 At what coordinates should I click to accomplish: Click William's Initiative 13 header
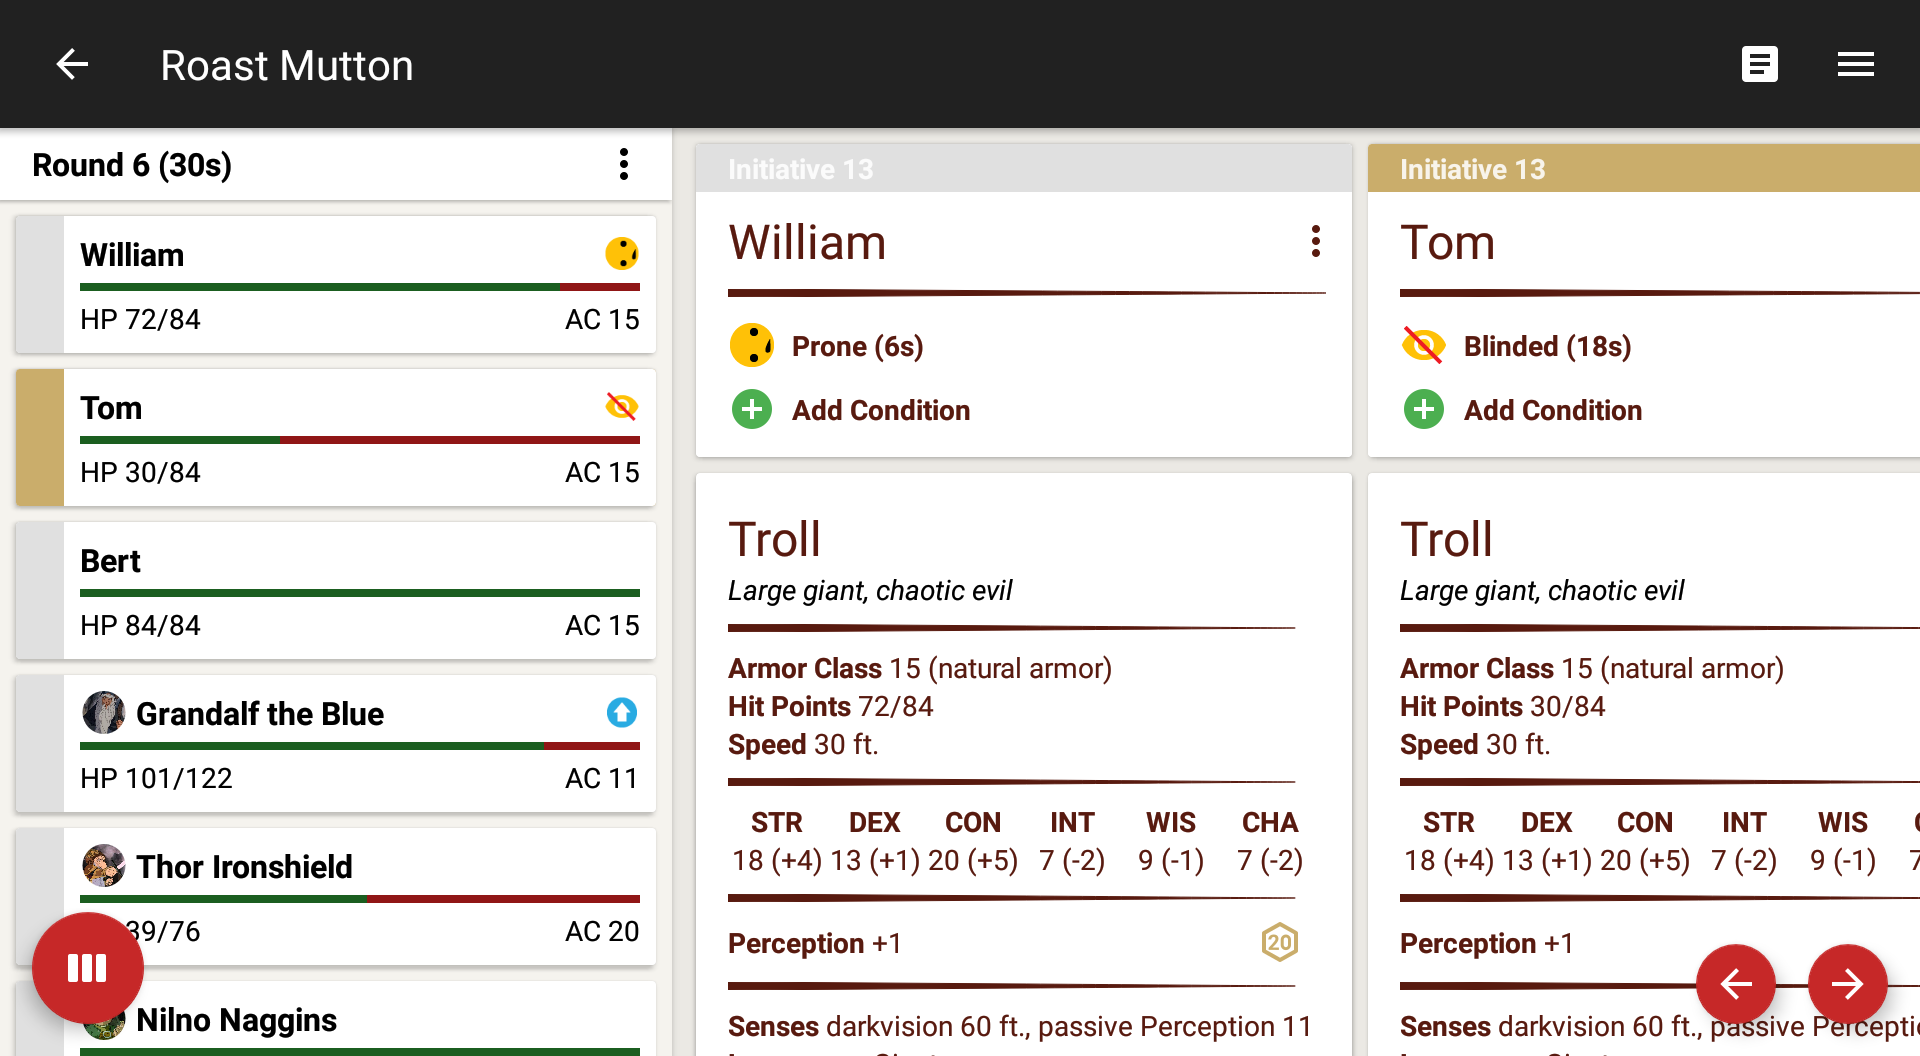tap(1024, 169)
